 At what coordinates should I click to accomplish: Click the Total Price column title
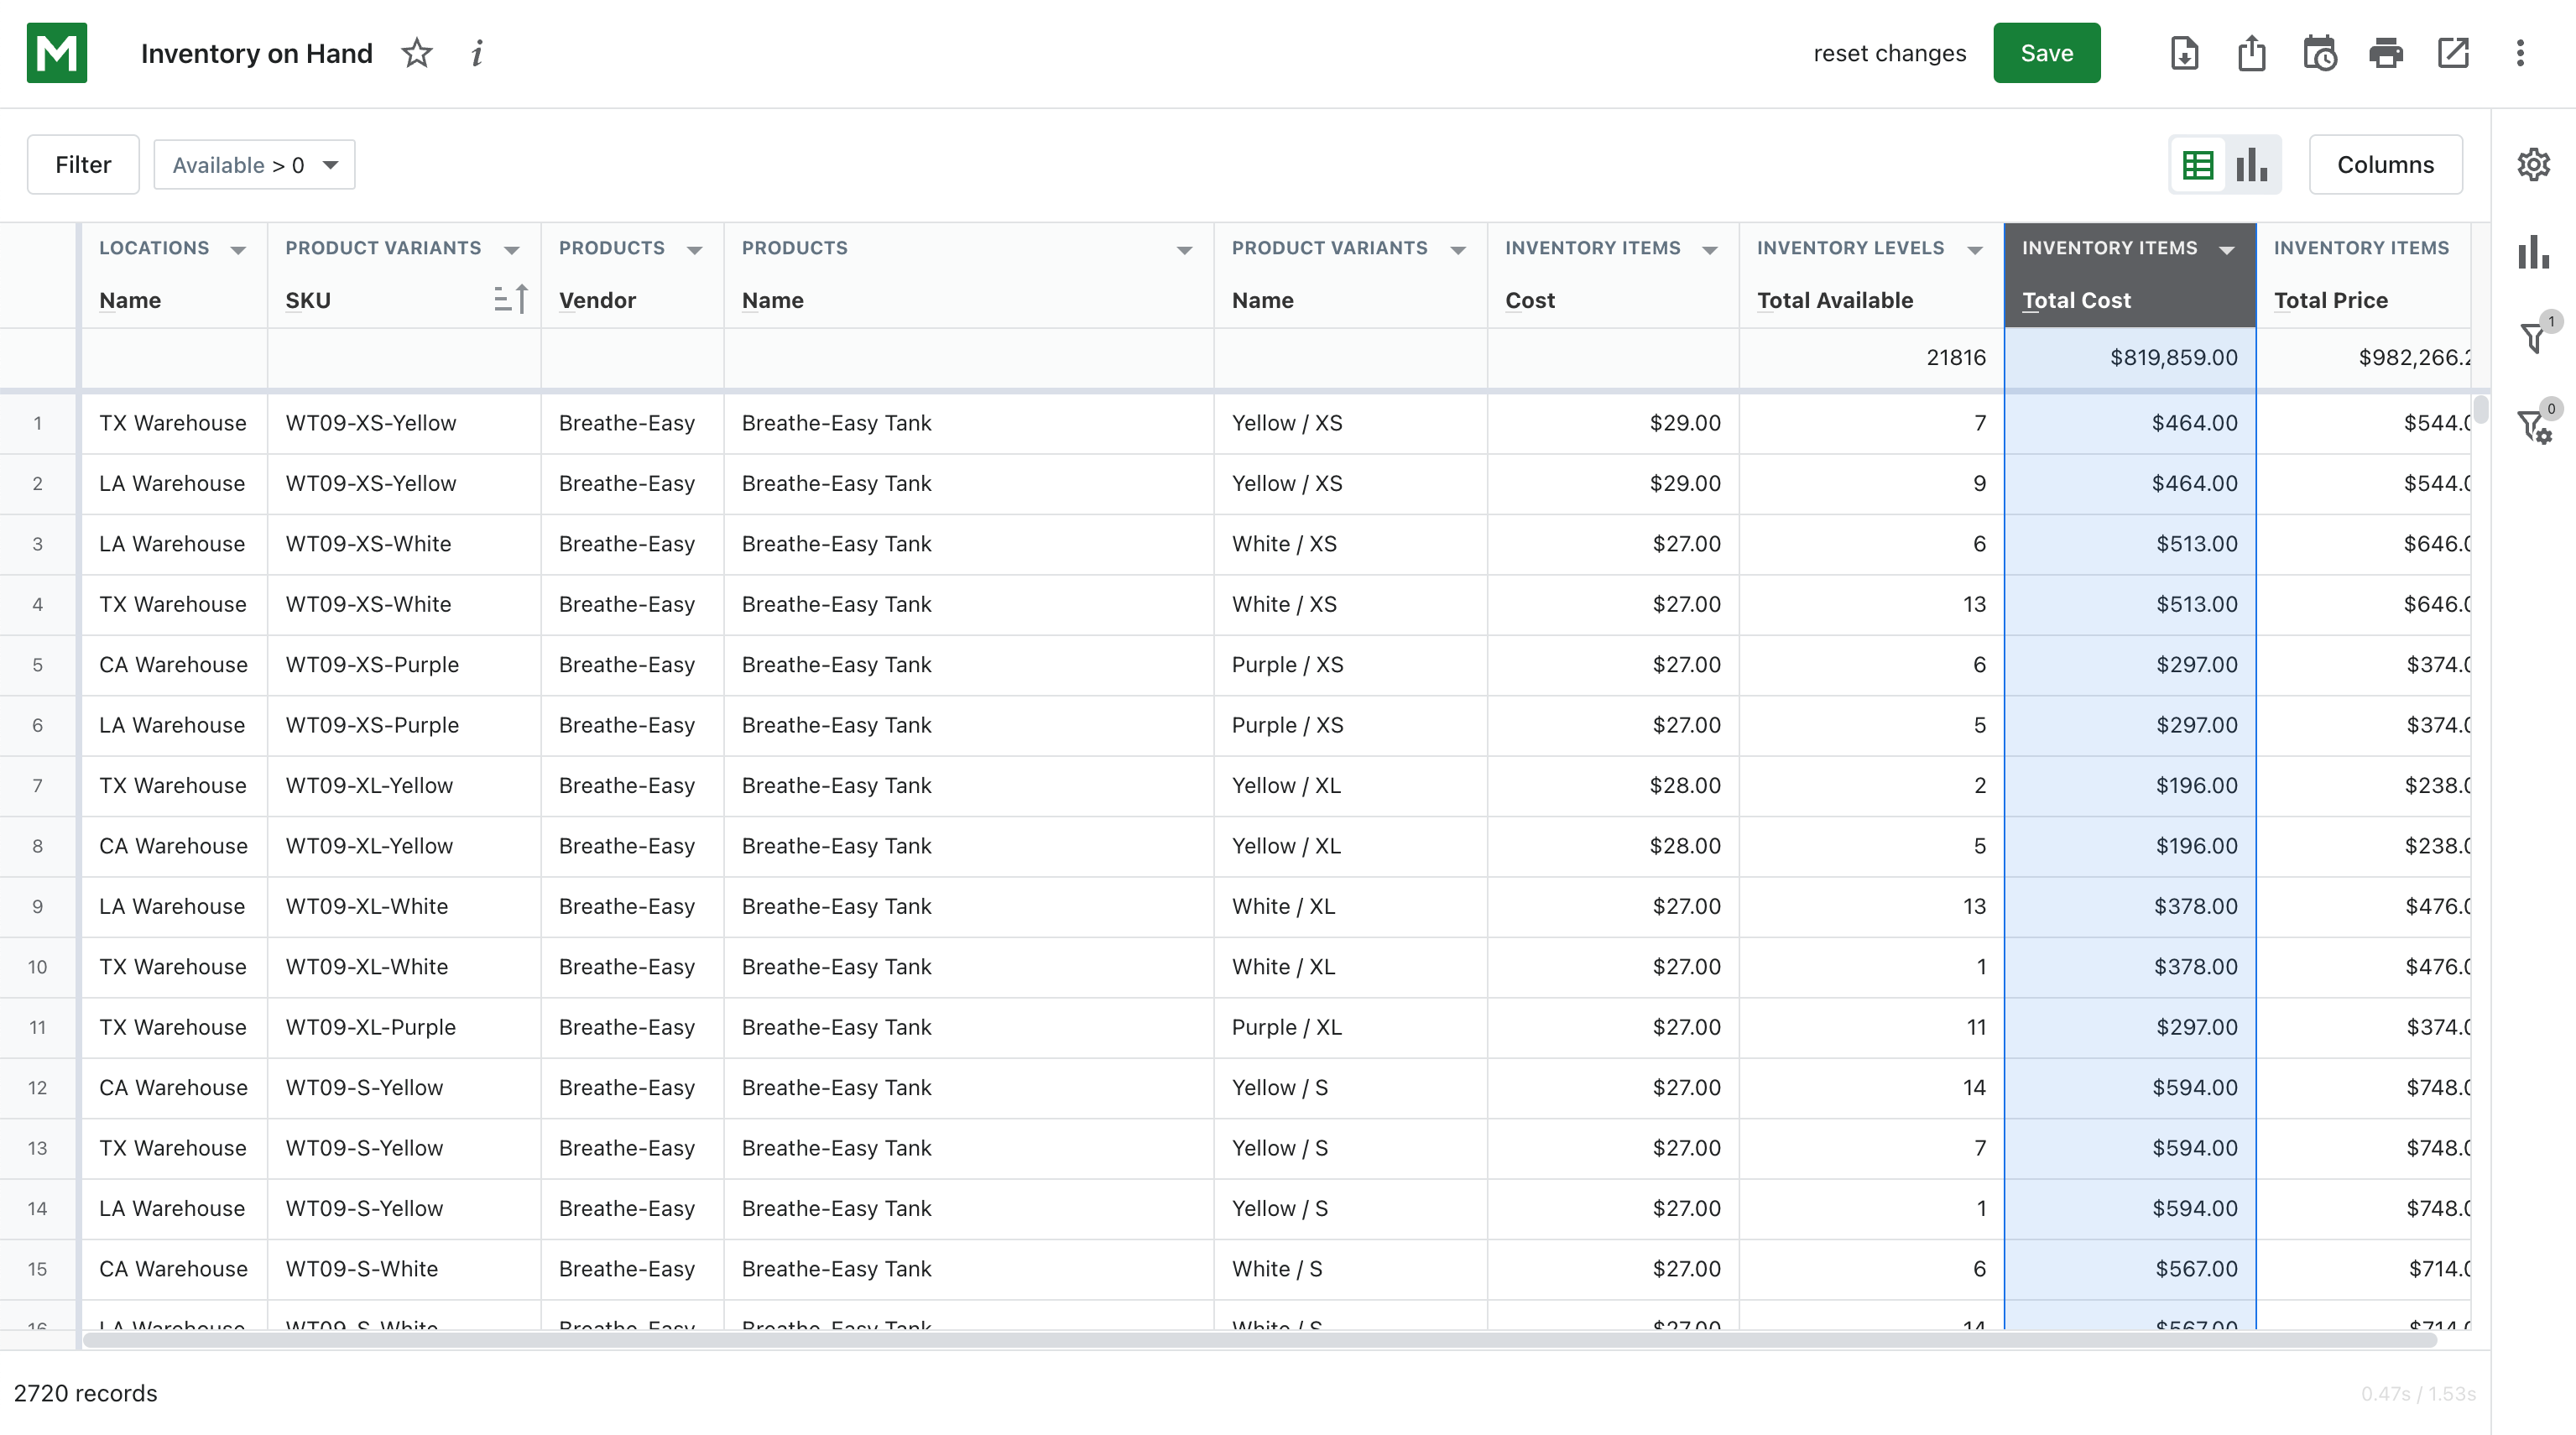coord(2330,300)
